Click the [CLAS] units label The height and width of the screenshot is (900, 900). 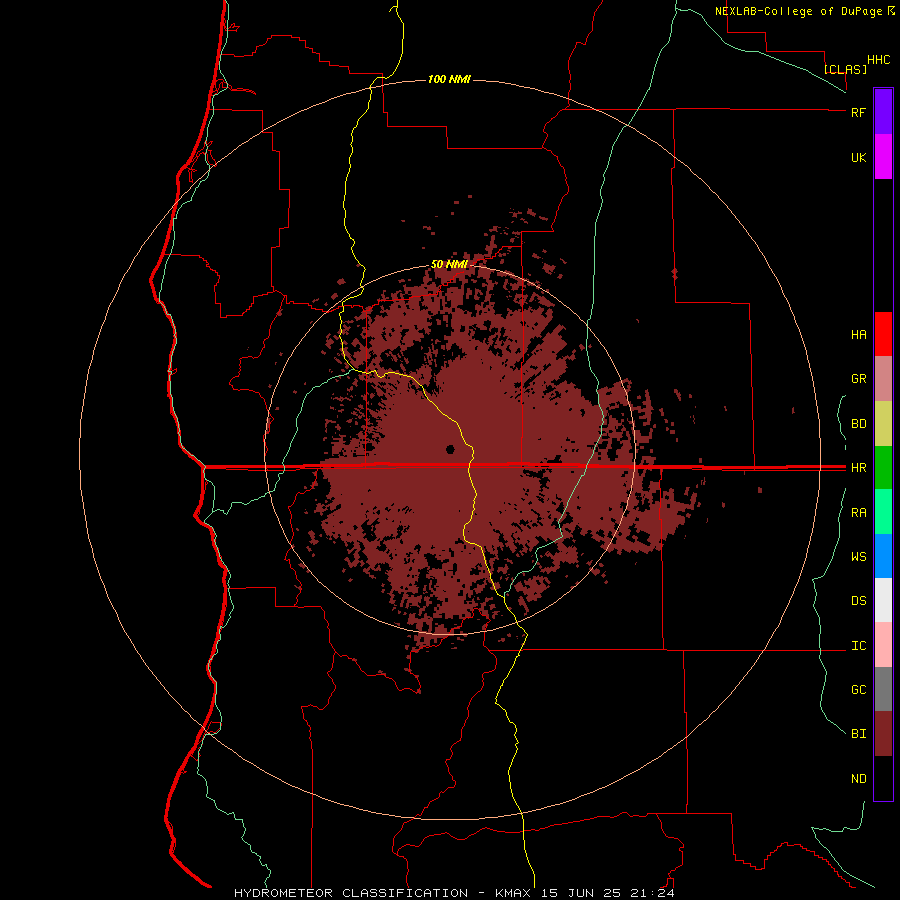click(x=845, y=69)
